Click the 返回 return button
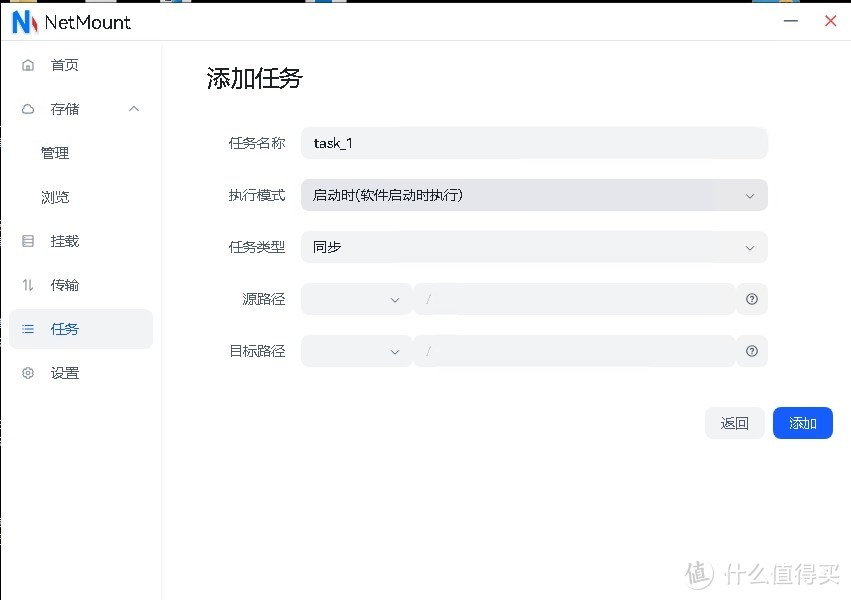The width and height of the screenshot is (851, 600). point(735,423)
